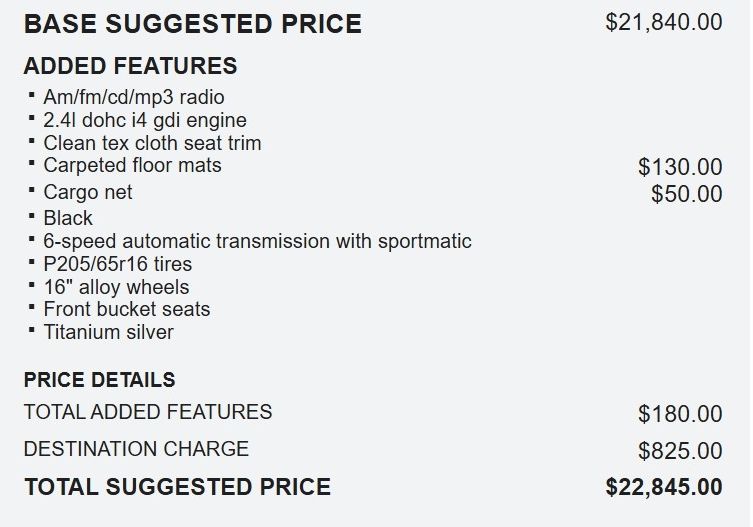Click the Cargo net feature
753x527 pixels.
88,192
